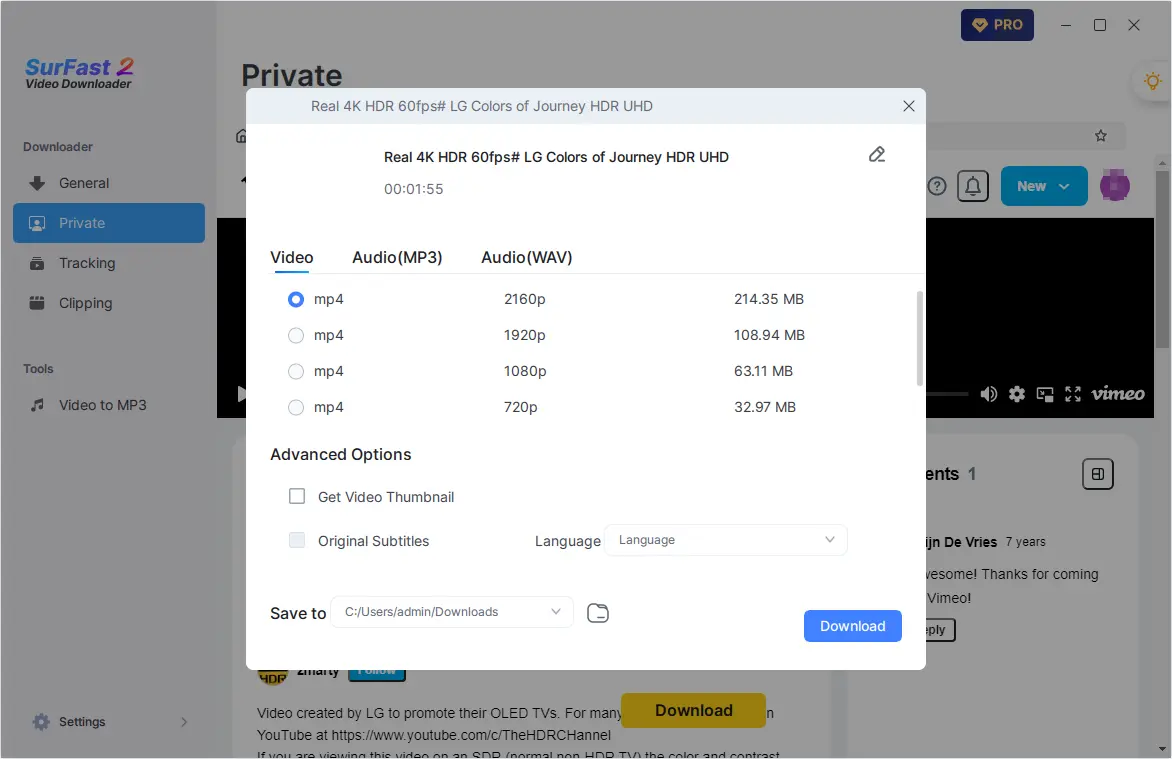Viewport: 1172px width, 759px height.
Task: Click the Private page heading
Action: [x=292, y=76]
